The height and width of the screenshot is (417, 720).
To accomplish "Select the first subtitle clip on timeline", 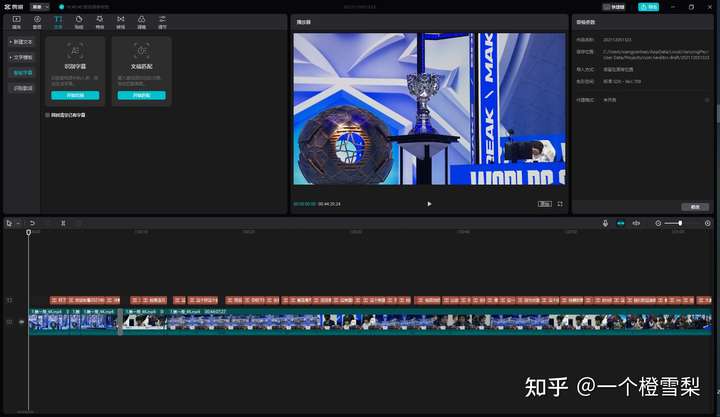I will pos(58,300).
